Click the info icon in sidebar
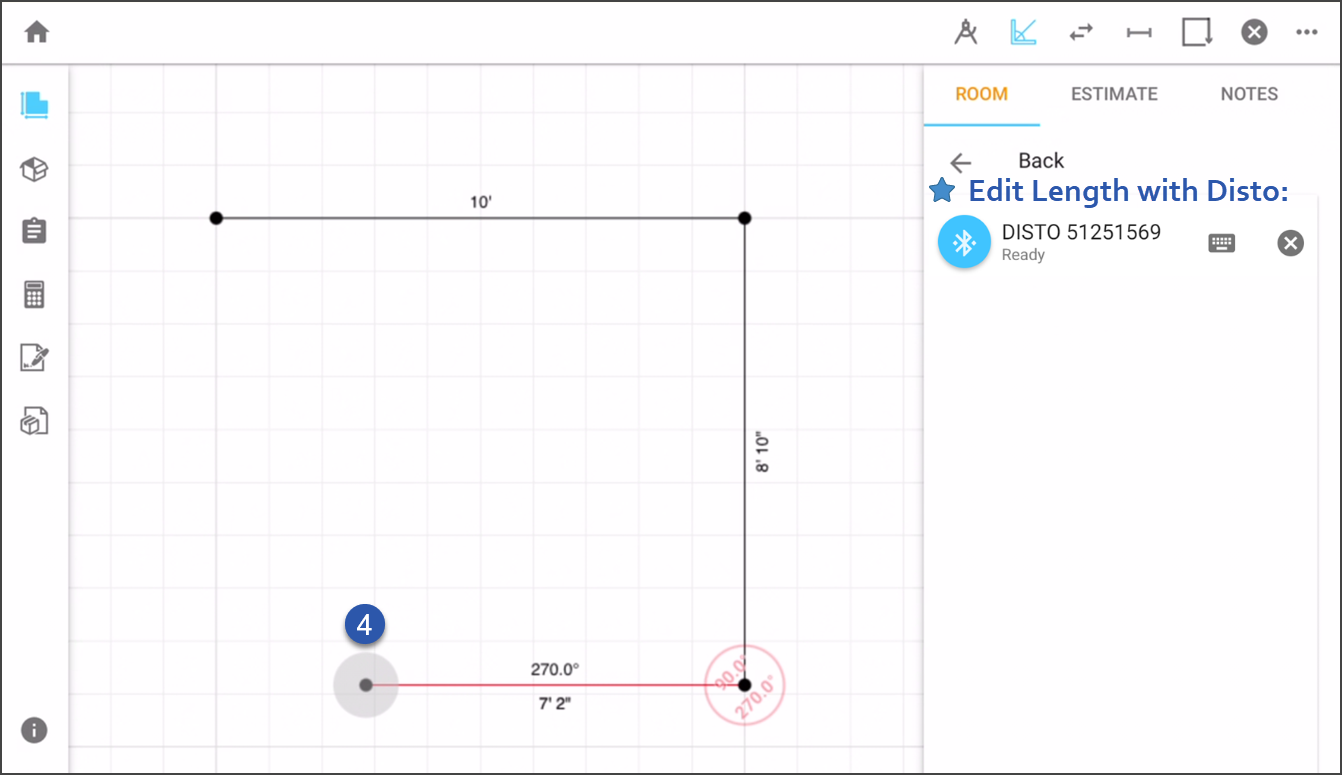Screen dimensions: 1342x775 pos(35,730)
